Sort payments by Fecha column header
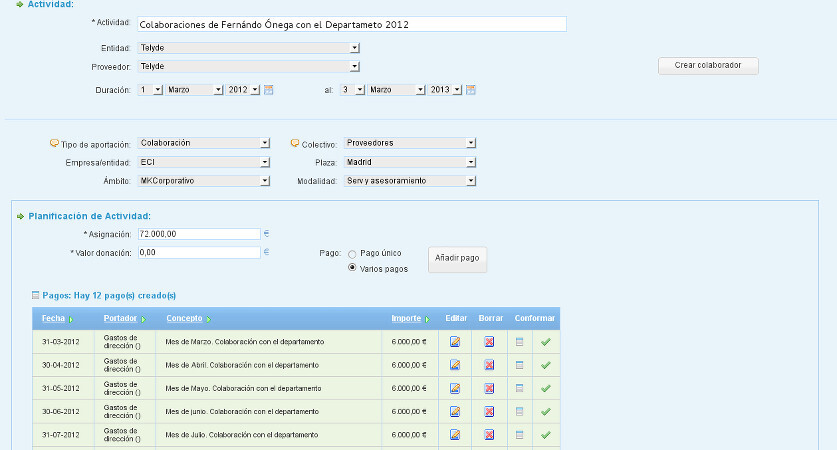The width and height of the screenshot is (837, 450). (x=53, y=319)
